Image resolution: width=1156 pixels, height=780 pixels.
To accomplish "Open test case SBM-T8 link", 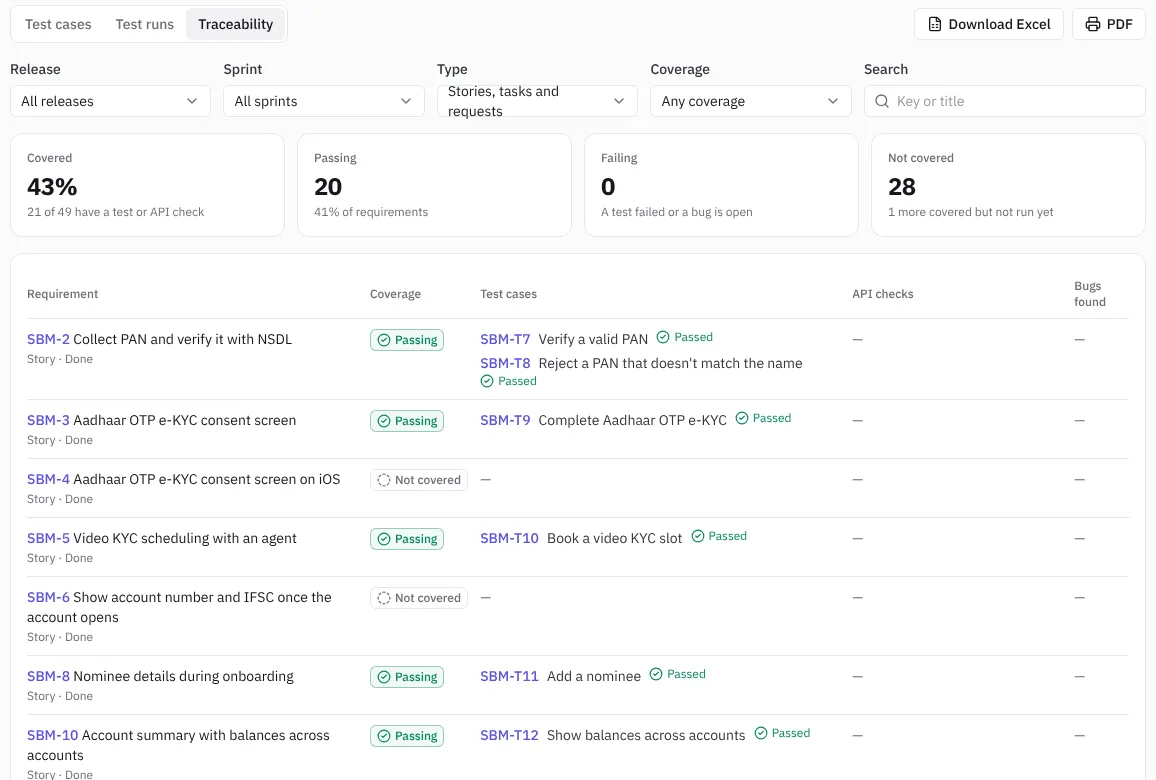I will [x=505, y=363].
